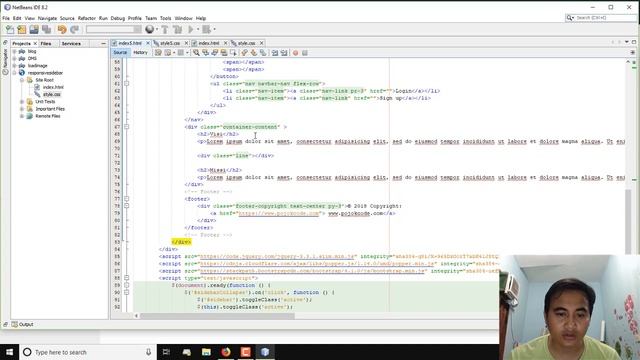Open the Window menu

(183, 18)
